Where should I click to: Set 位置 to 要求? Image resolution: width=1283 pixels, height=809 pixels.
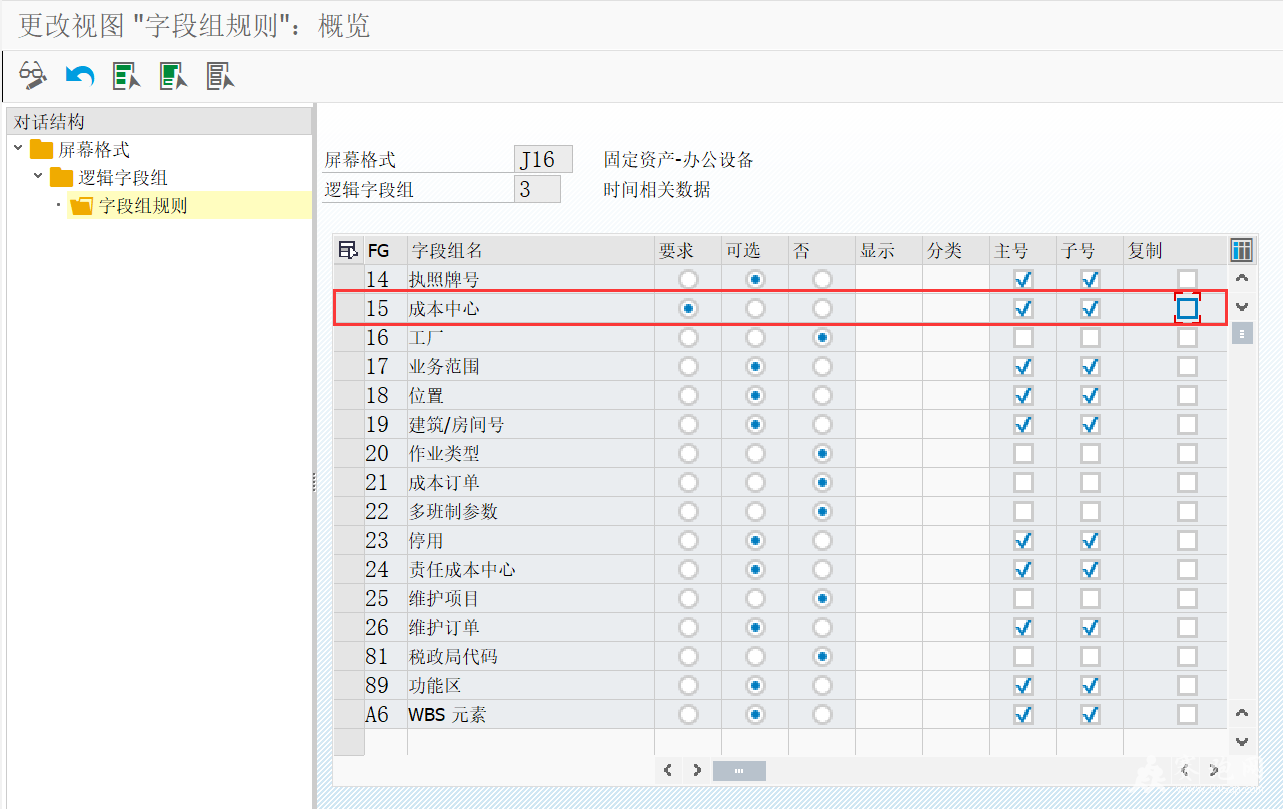pyautogui.click(x=688, y=395)
